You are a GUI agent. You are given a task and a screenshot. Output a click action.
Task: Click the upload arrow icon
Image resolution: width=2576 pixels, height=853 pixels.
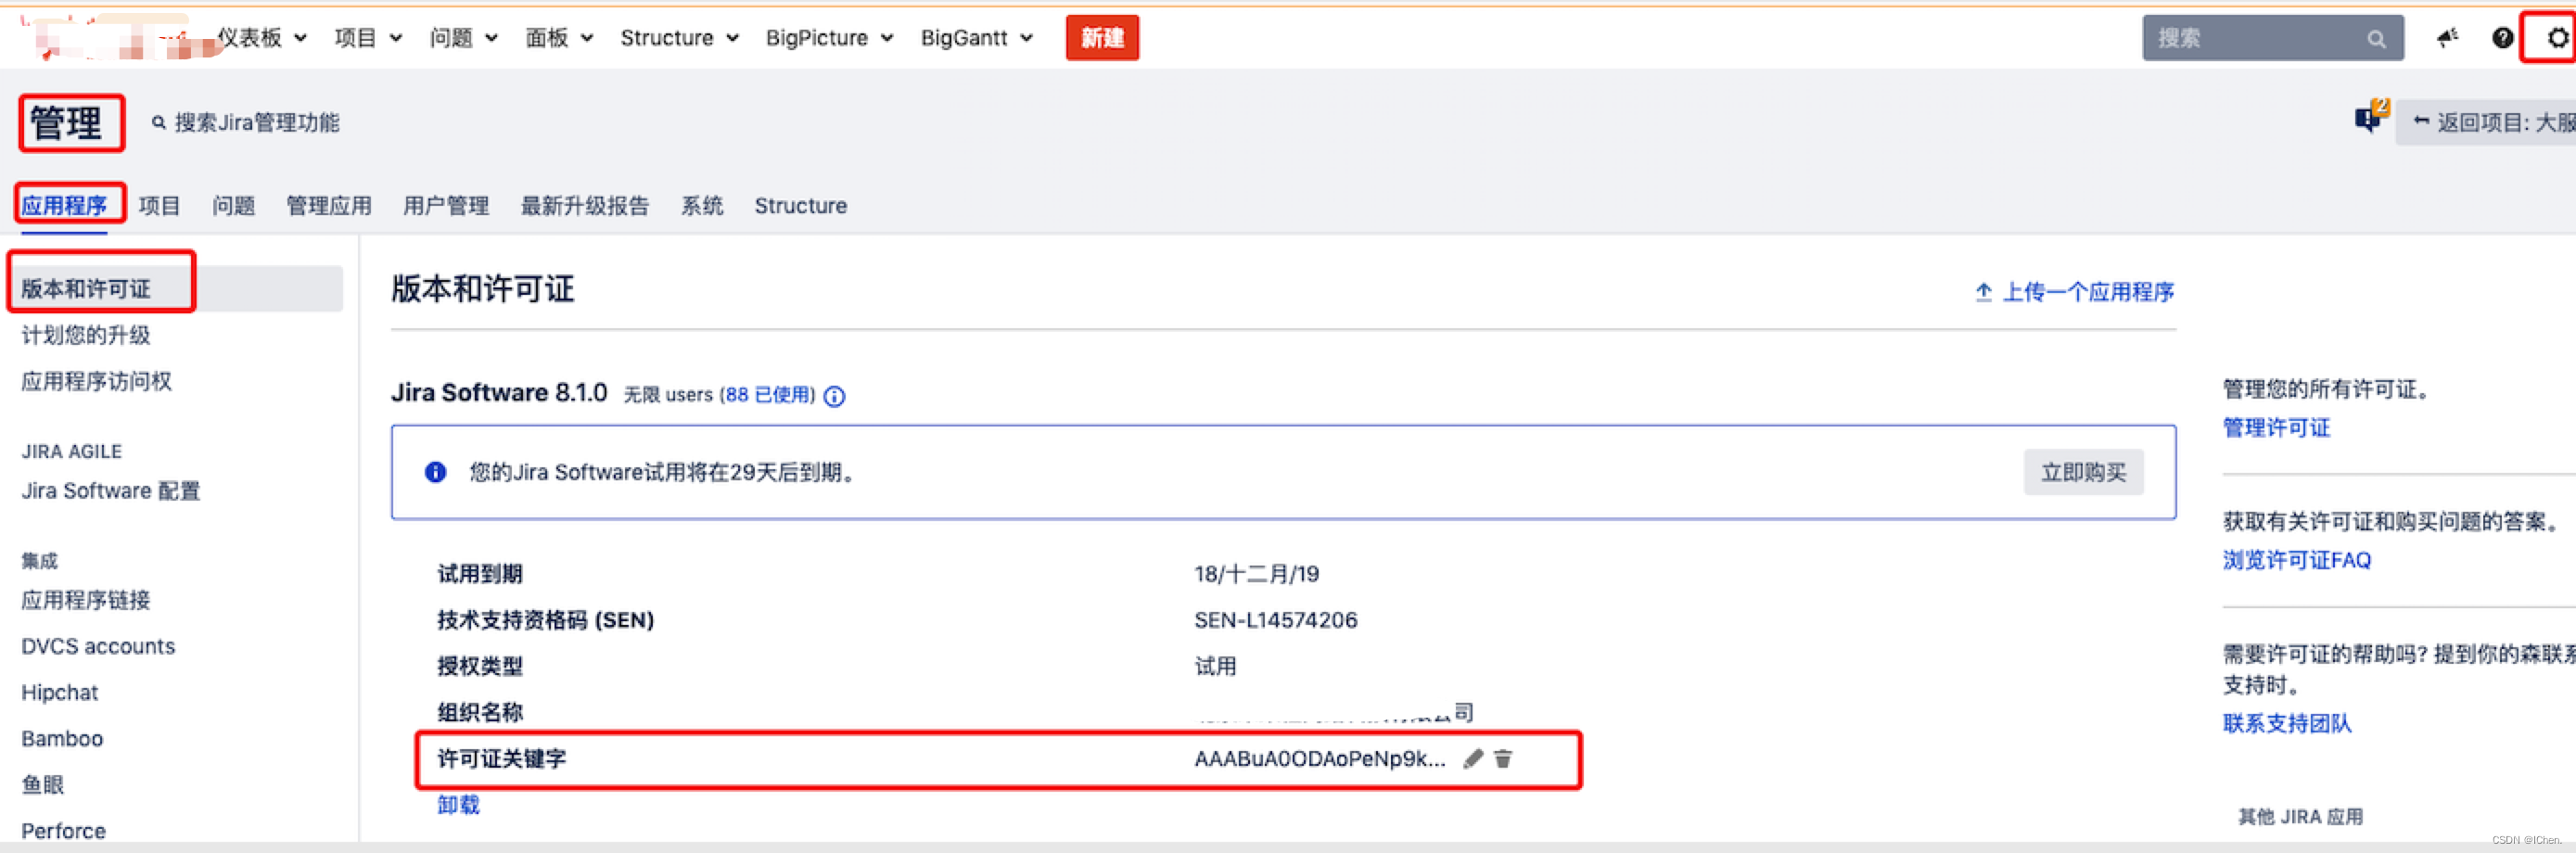tap(1983, 291)
